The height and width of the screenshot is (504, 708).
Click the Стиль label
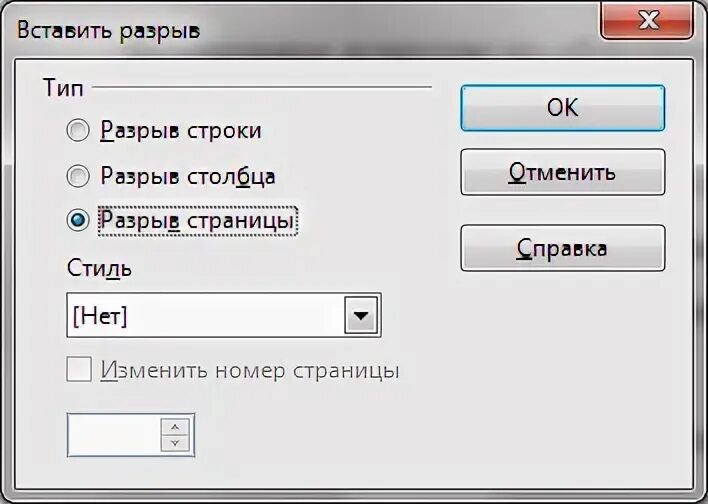pos(99,268)
